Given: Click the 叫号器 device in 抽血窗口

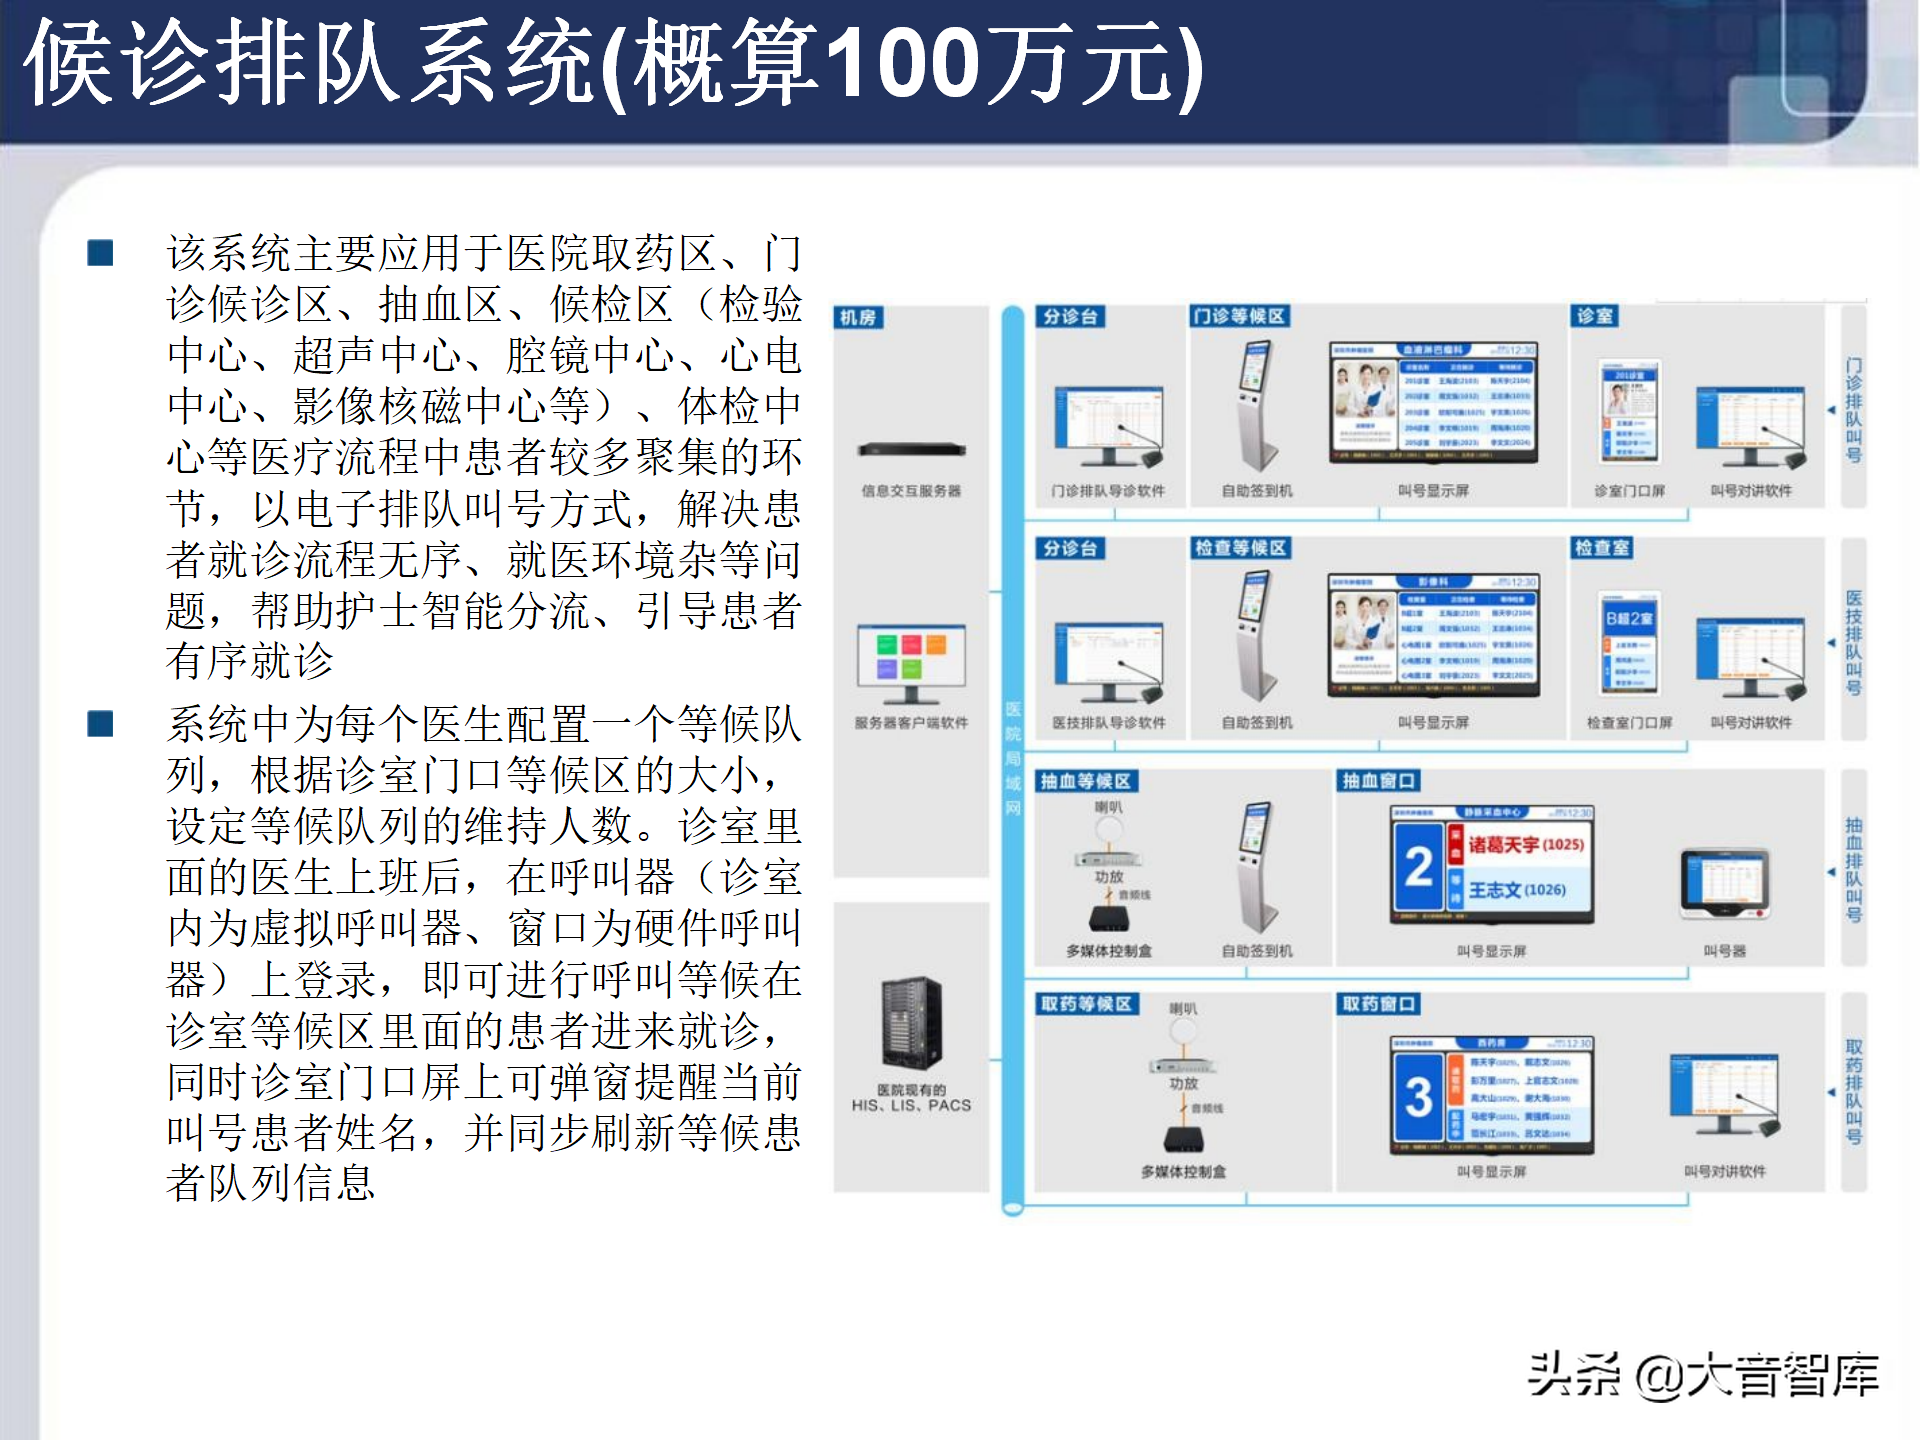Looking at the screenshot, I should coord(1725,884).
